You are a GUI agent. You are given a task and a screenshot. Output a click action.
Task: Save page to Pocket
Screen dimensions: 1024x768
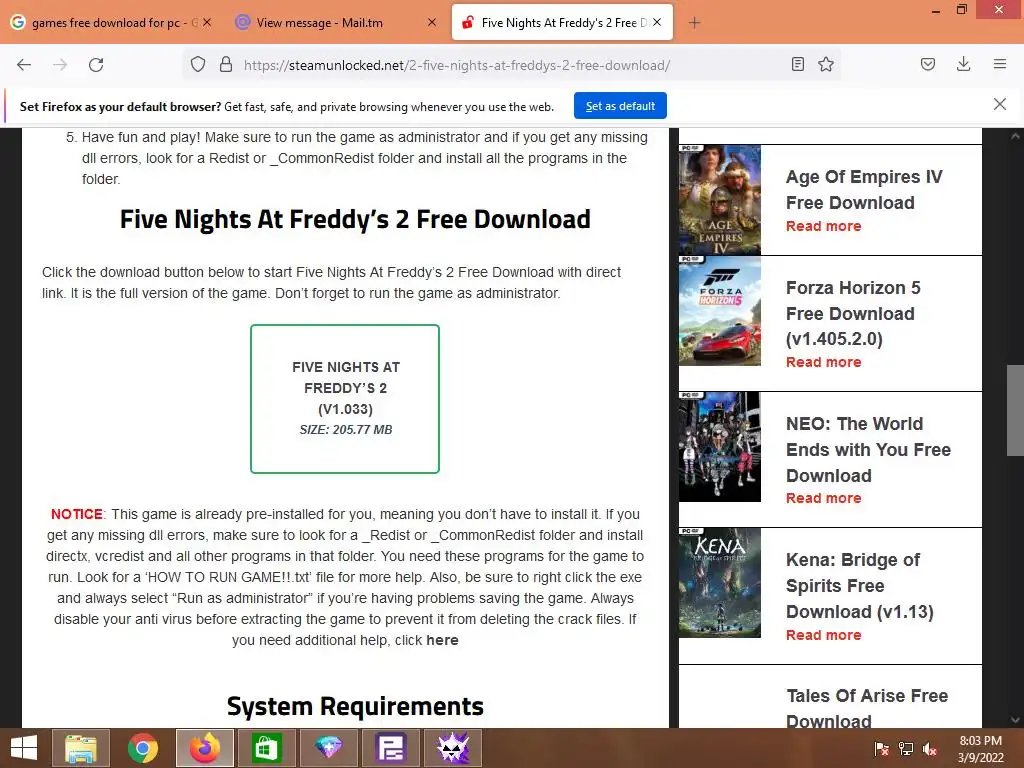[x=927, y=64]
